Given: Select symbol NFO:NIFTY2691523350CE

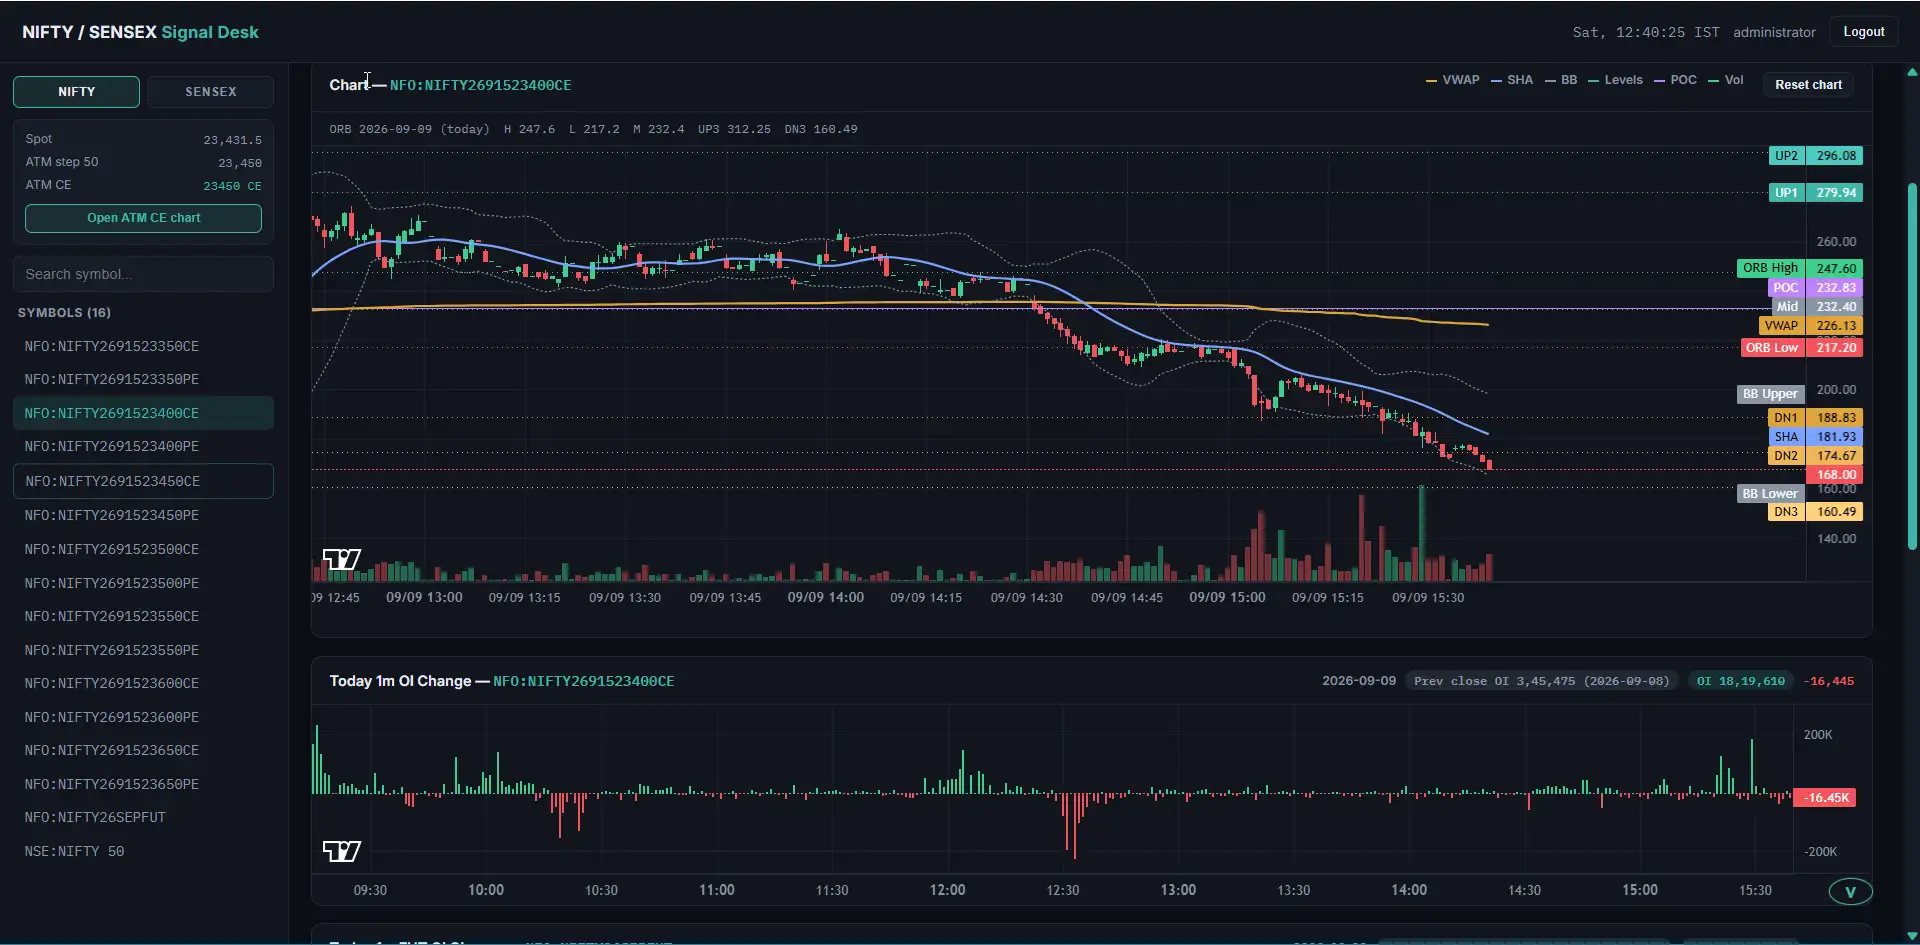Looking at the screenshot, I should point(143,346).
